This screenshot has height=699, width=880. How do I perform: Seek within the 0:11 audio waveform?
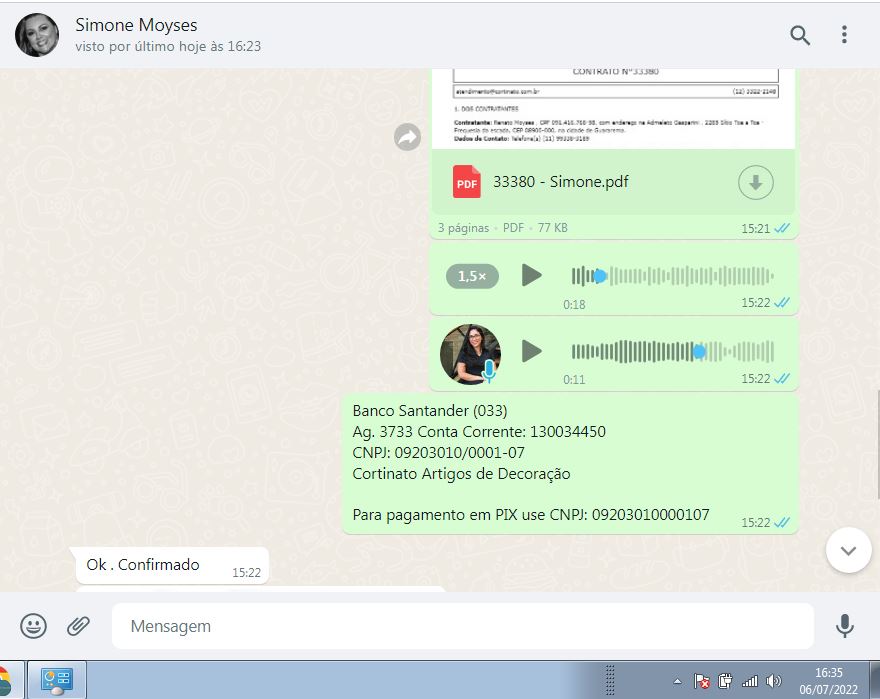[x=672, y=352]
